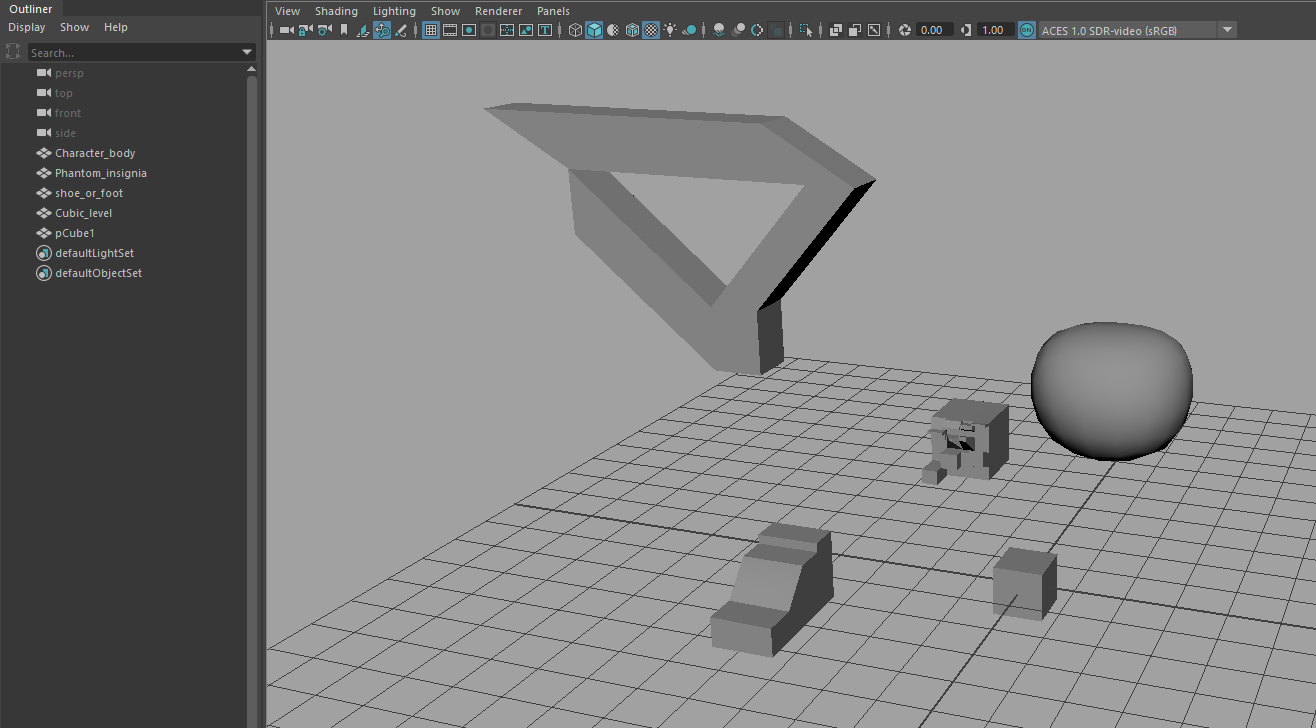Open the viewport Shading menu
1316x728 pixels.
(x=336, y=11)
